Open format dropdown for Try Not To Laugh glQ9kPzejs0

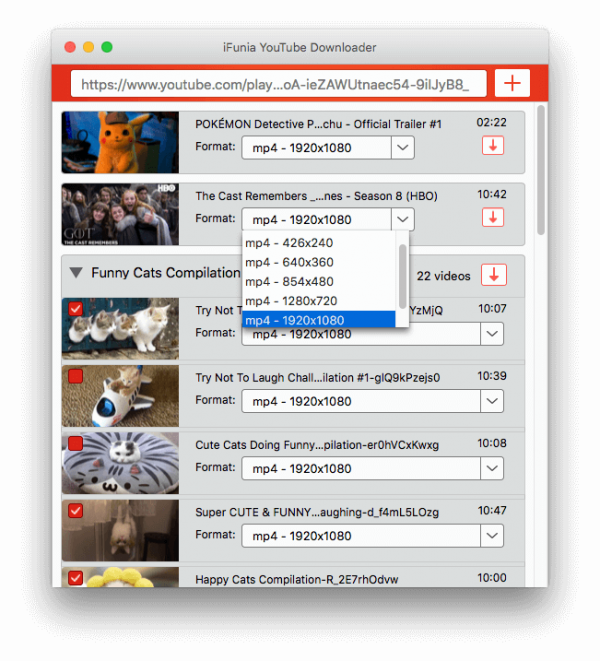pyautogui.click(x=492, y=401)
